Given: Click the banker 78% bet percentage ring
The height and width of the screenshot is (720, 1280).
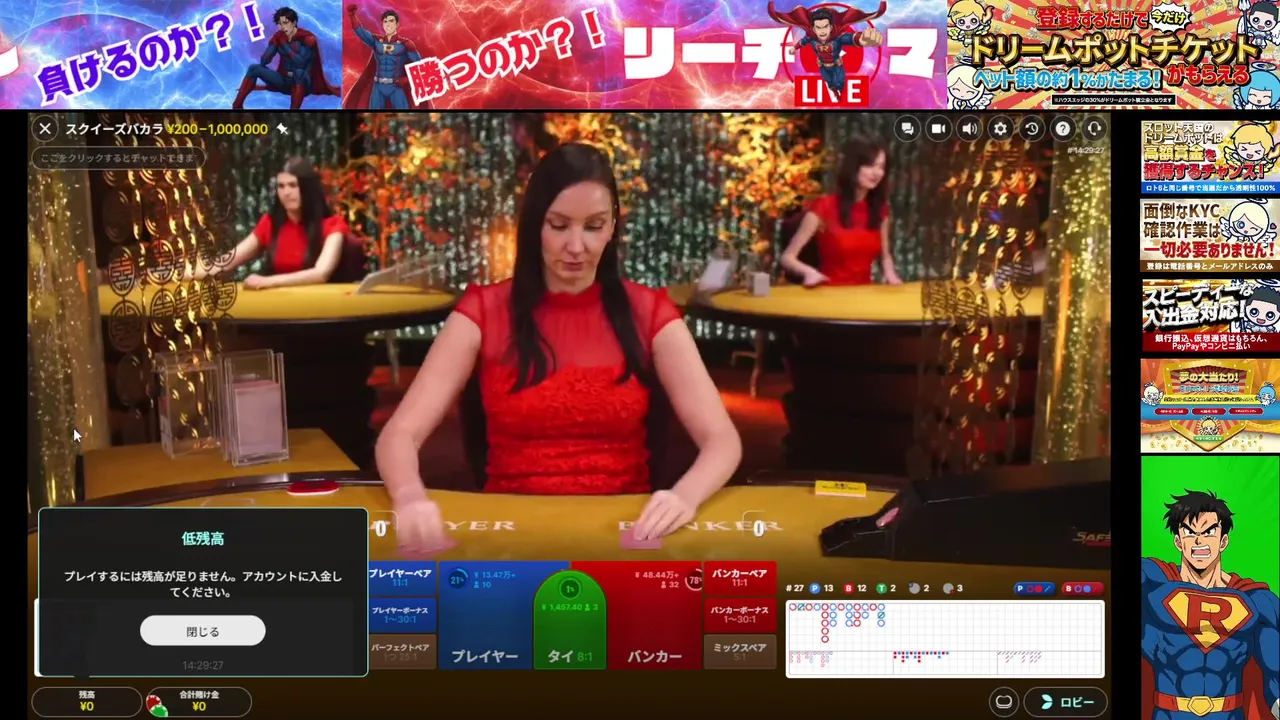Looking at the screenshot, I should click(x=694, y=580).
